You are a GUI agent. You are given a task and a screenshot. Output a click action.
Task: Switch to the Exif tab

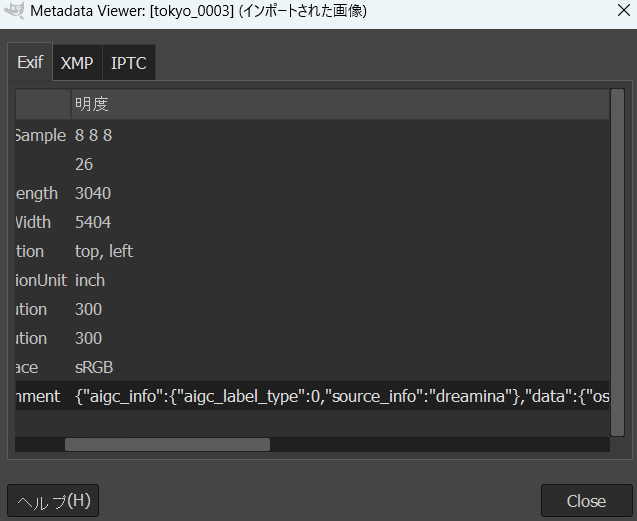click(x=30, y=62)
